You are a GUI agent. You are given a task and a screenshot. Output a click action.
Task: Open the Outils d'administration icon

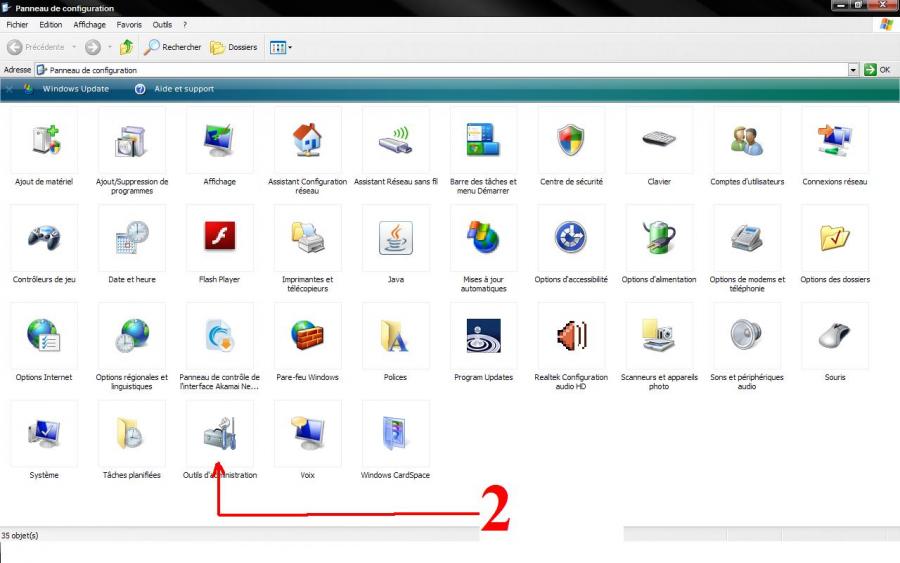219,434
